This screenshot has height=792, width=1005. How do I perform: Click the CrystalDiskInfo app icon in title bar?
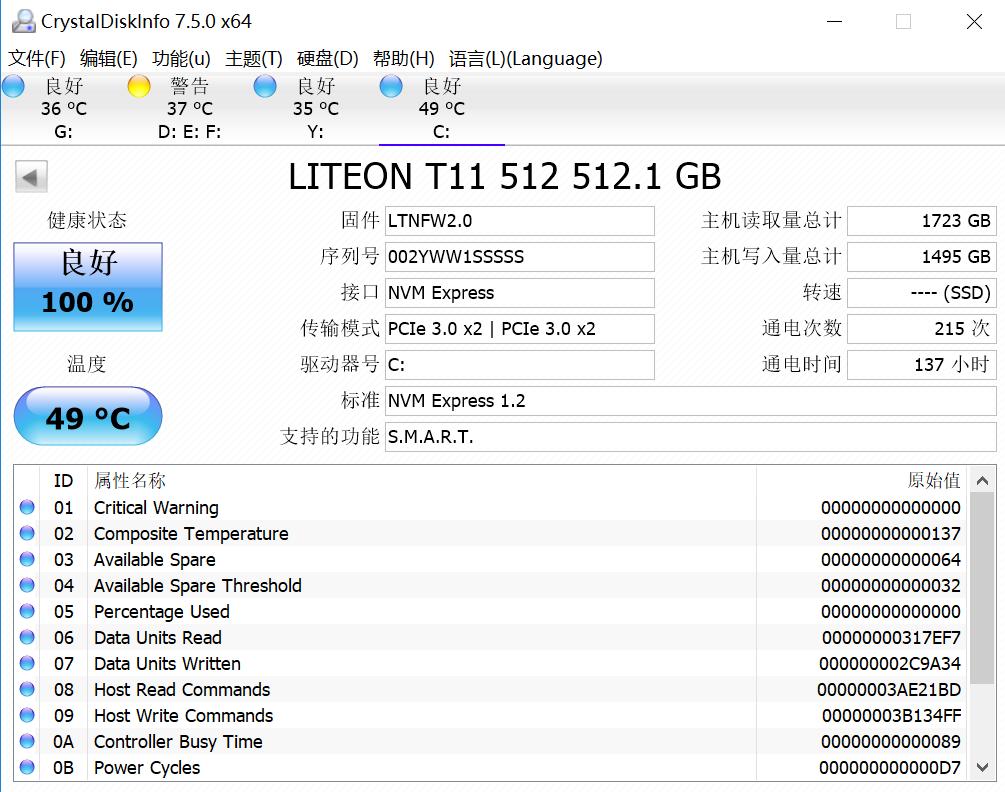pyautogui.click(x=23, y=21)
